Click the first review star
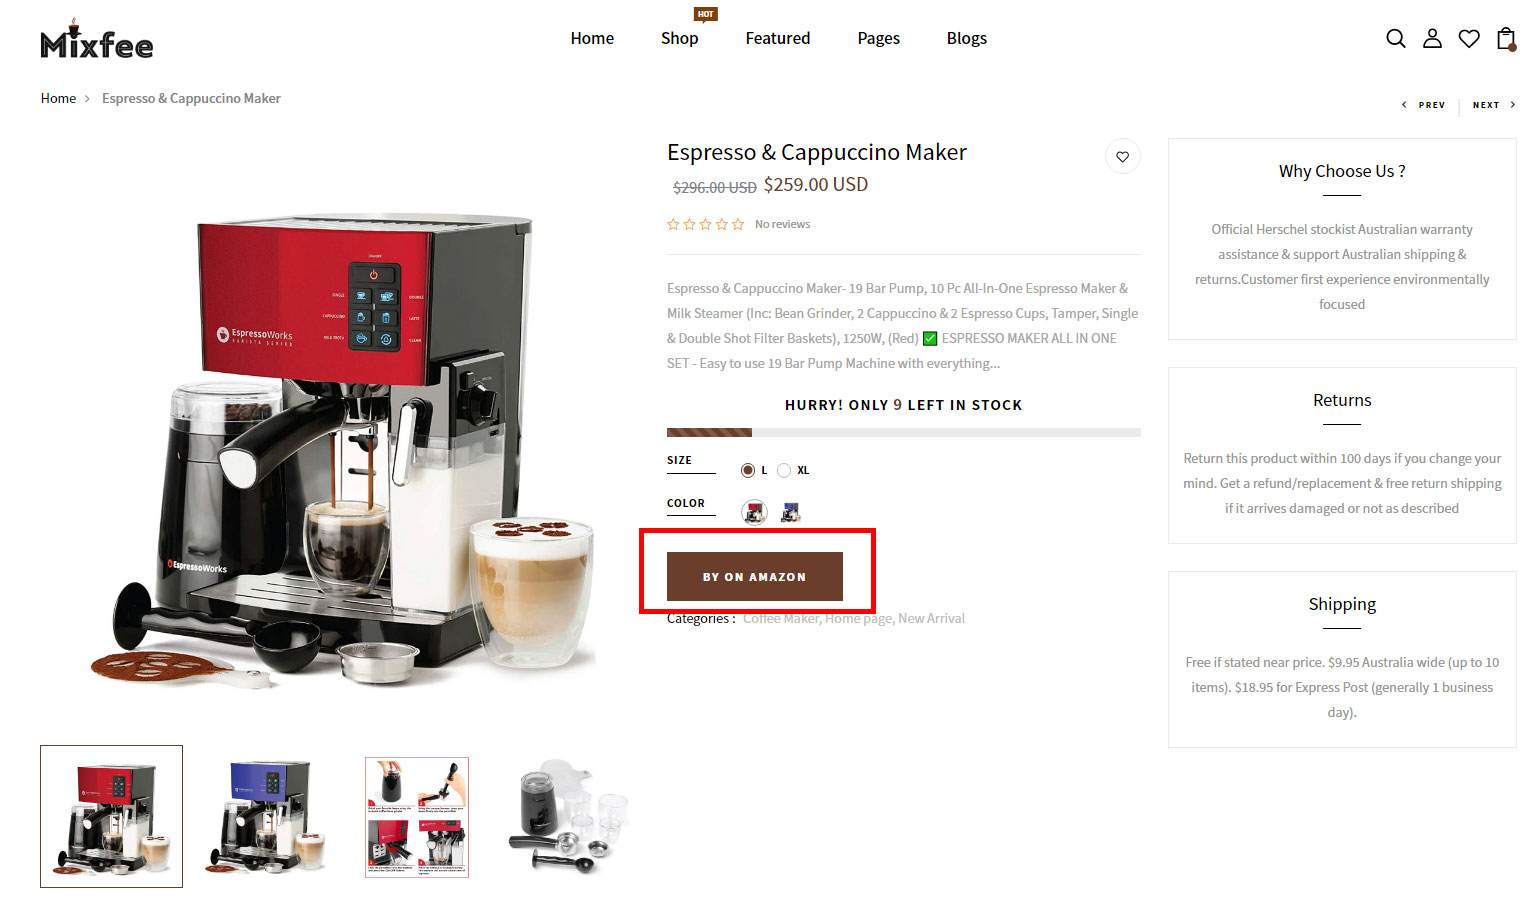The height and width of the screenshot is (904, 1537). pyautogui.click(x=673, y=224)
